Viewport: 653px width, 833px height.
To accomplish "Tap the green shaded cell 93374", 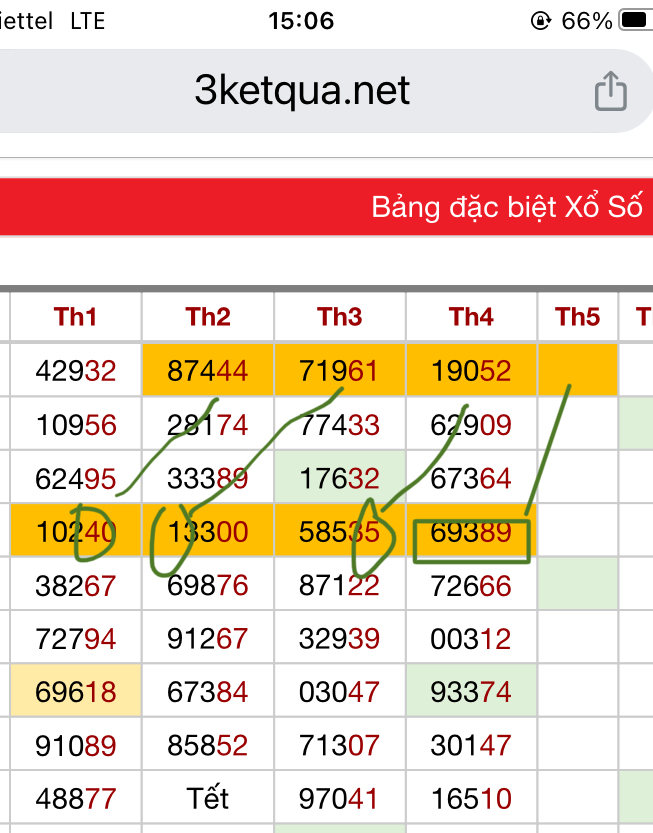I will [471, 691].
